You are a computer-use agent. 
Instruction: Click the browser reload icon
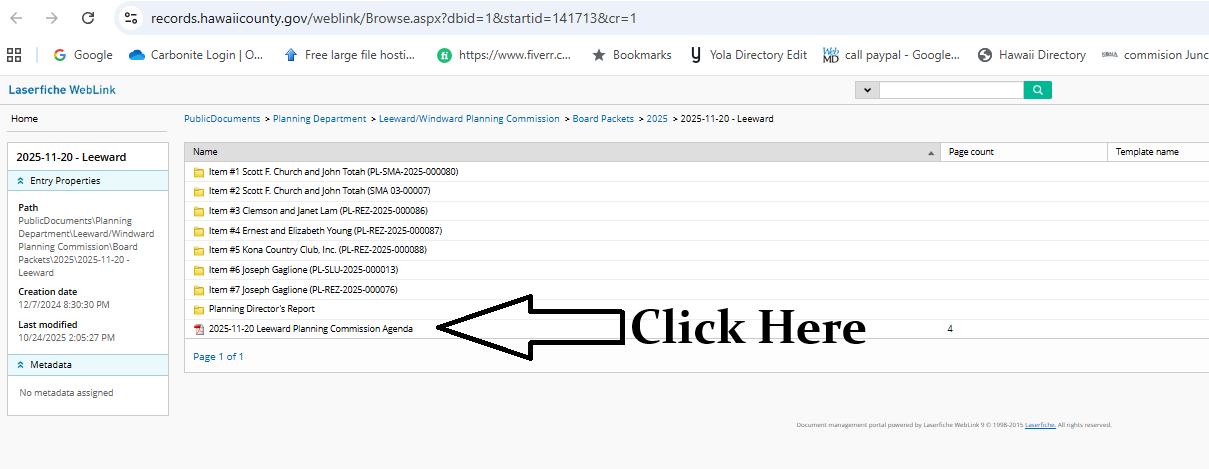point(88,18)
